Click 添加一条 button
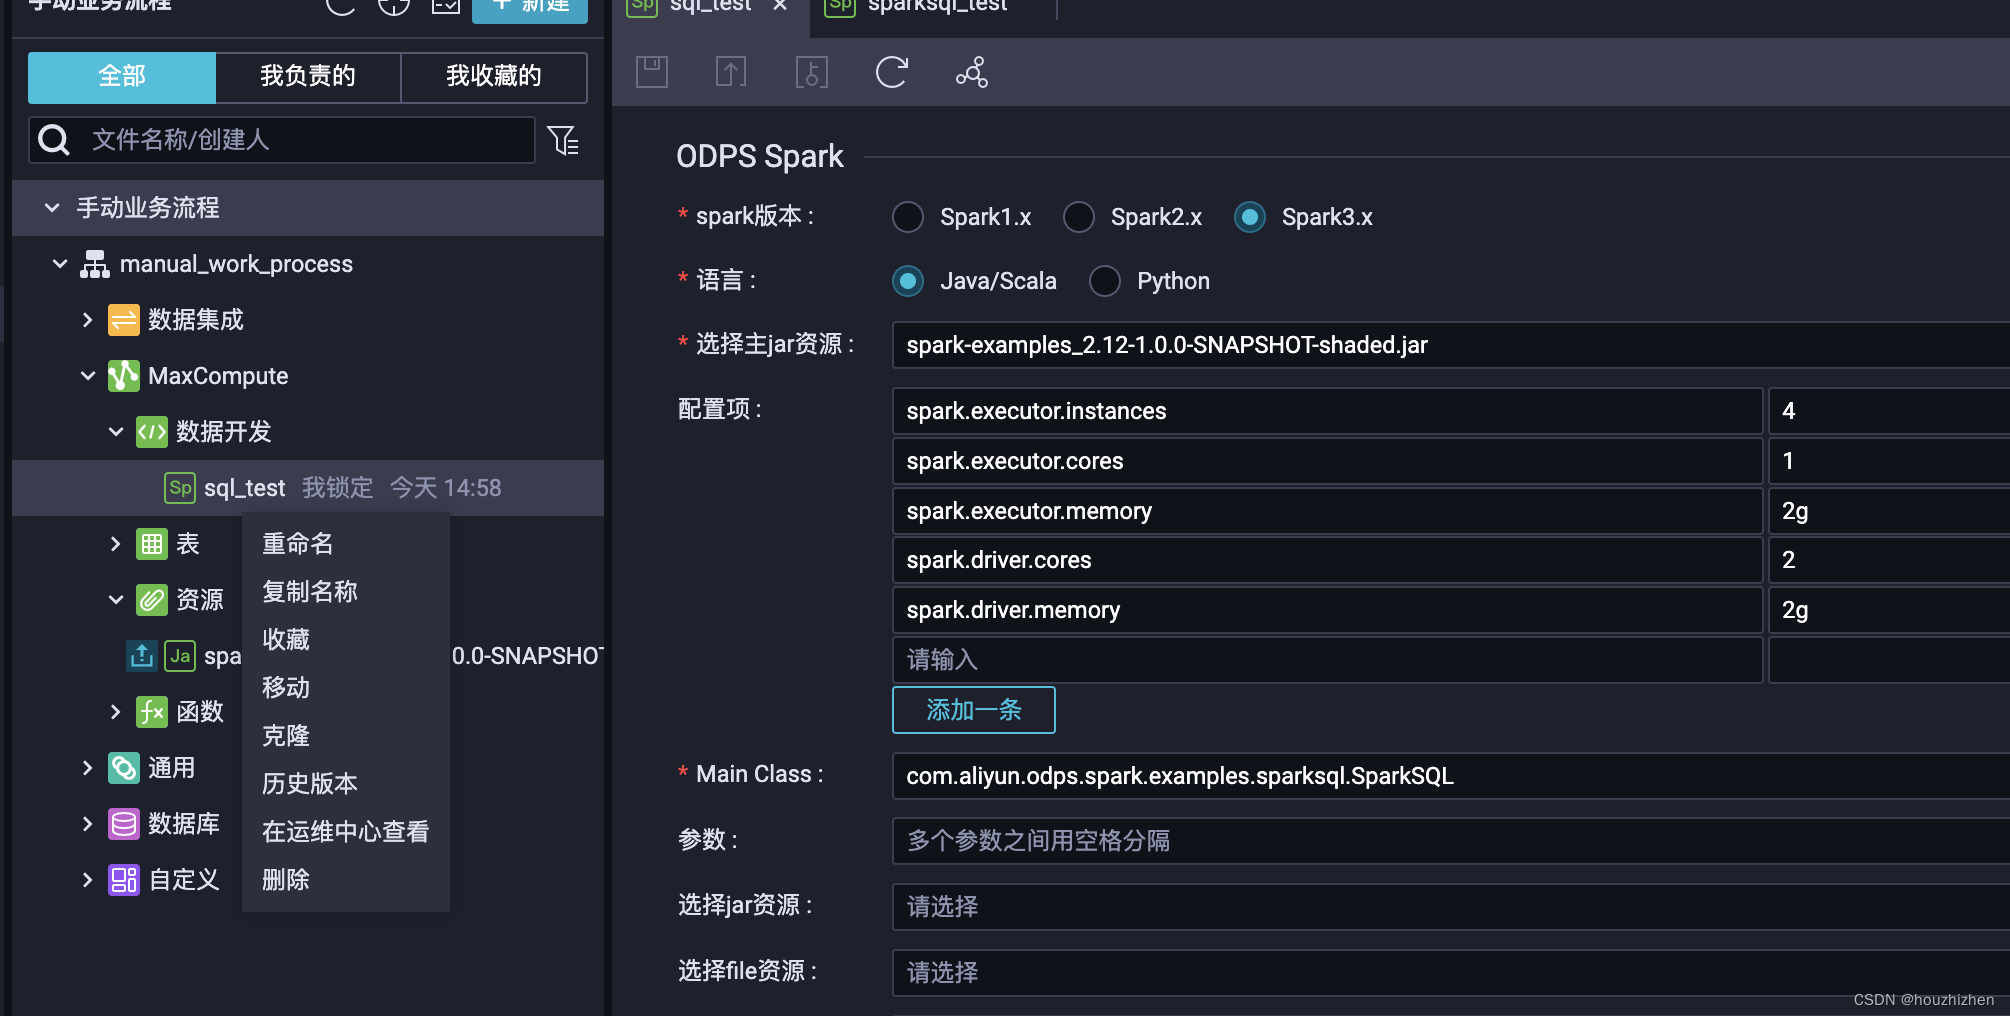The width and height of the screenshot is (2010, 1016). click(x=974, y=710)
